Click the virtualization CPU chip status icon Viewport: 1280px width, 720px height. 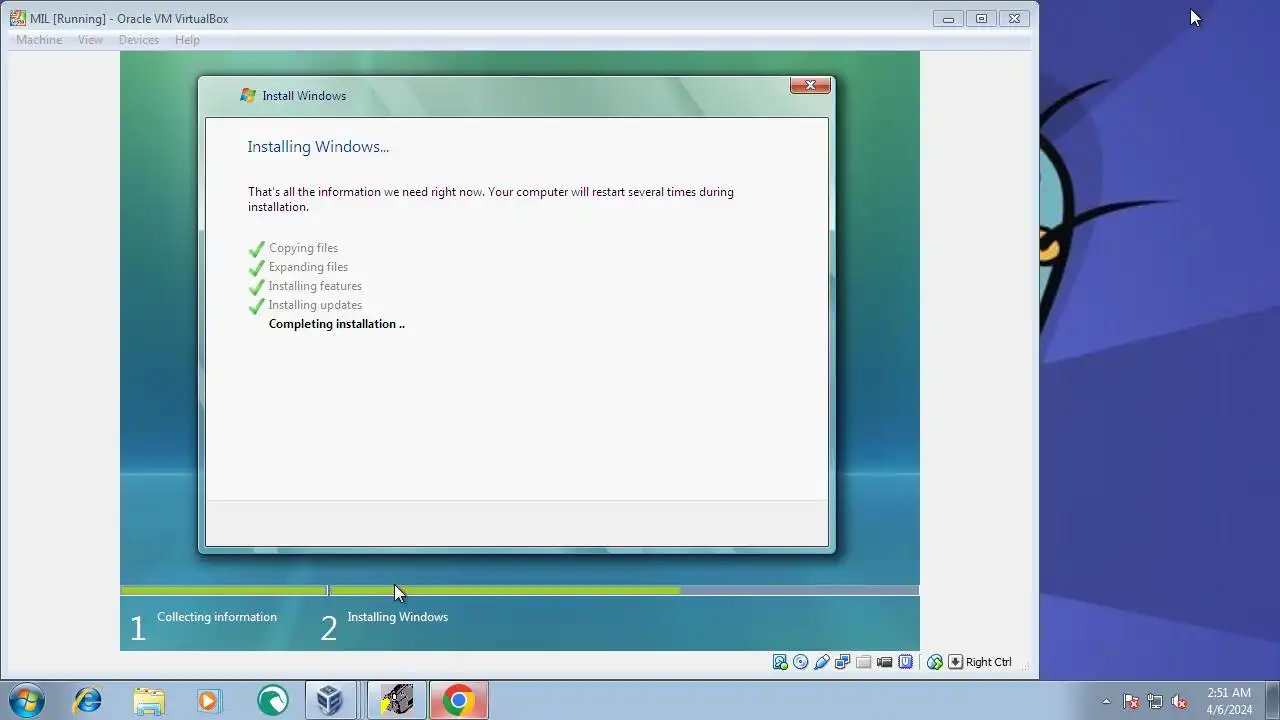coord(906,662)
